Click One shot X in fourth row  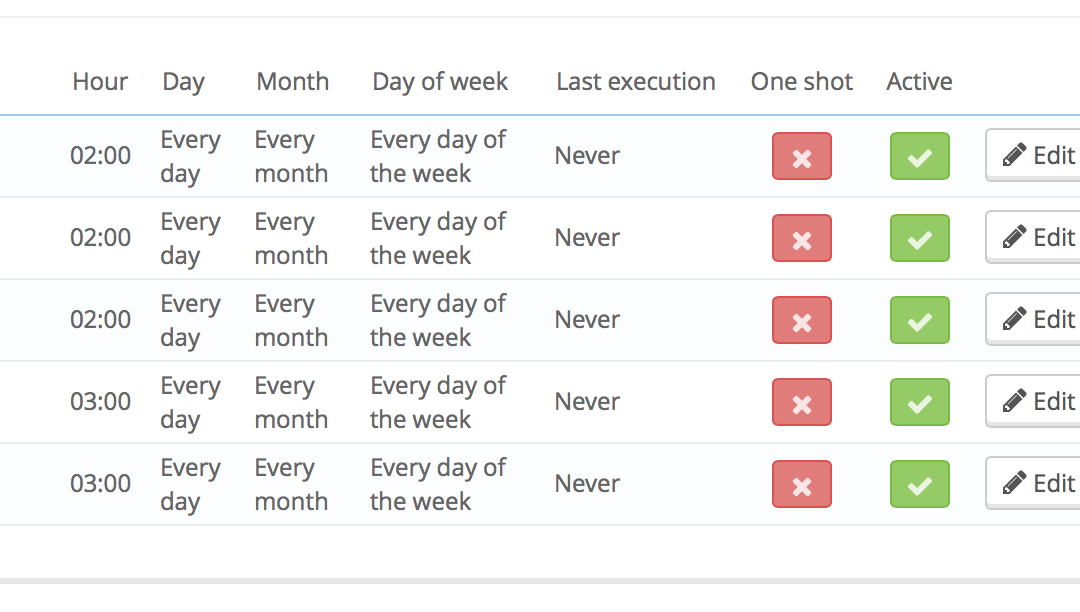801,402
